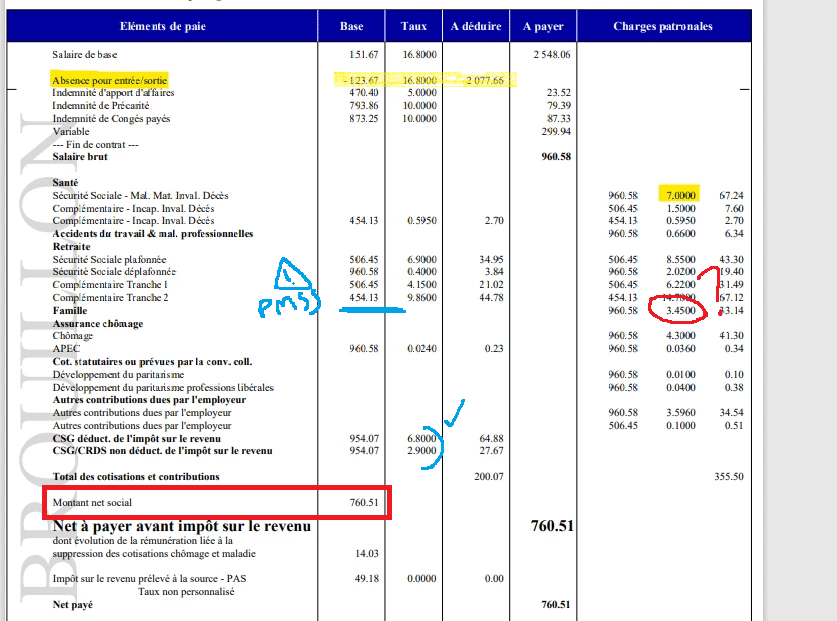Viewport: 837px width, 621px height.
Task: Click the 'Salaire brut' amount 960.58
Action: point(556,156)
